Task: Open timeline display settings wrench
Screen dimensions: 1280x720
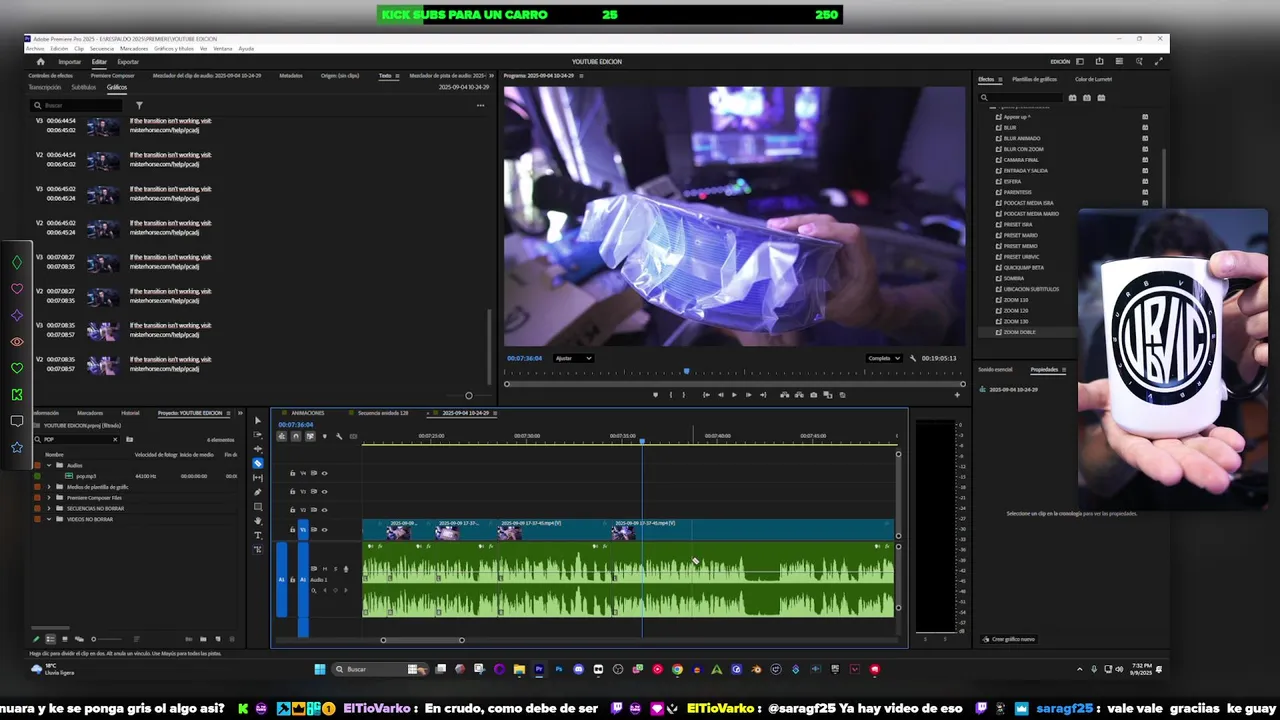Action: [339, 436]
